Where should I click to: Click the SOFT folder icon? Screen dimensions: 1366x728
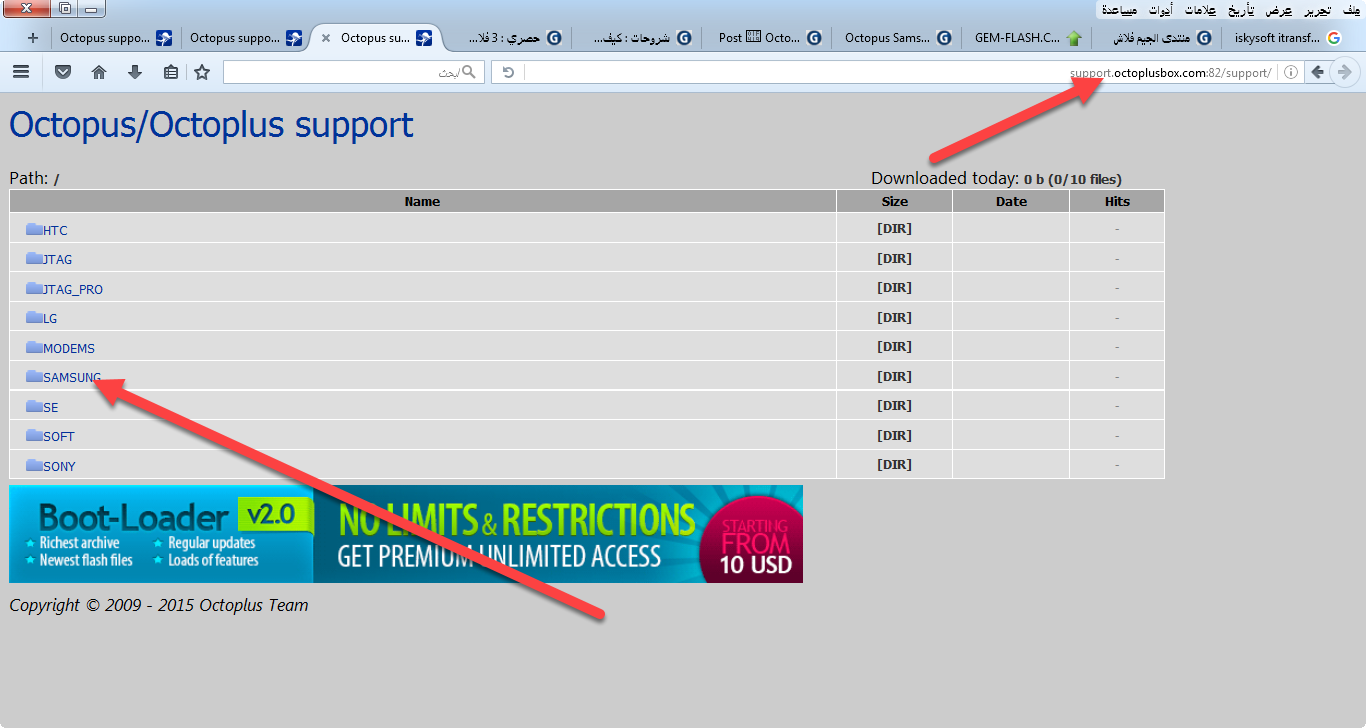coord(34,436)
